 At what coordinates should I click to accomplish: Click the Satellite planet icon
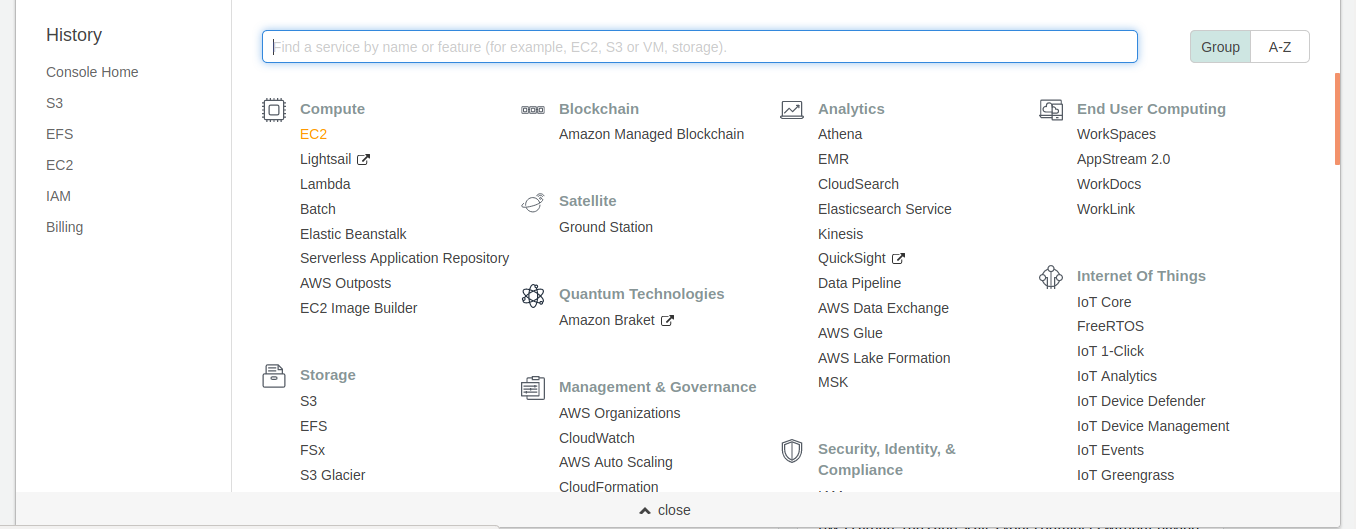(533, 202)
